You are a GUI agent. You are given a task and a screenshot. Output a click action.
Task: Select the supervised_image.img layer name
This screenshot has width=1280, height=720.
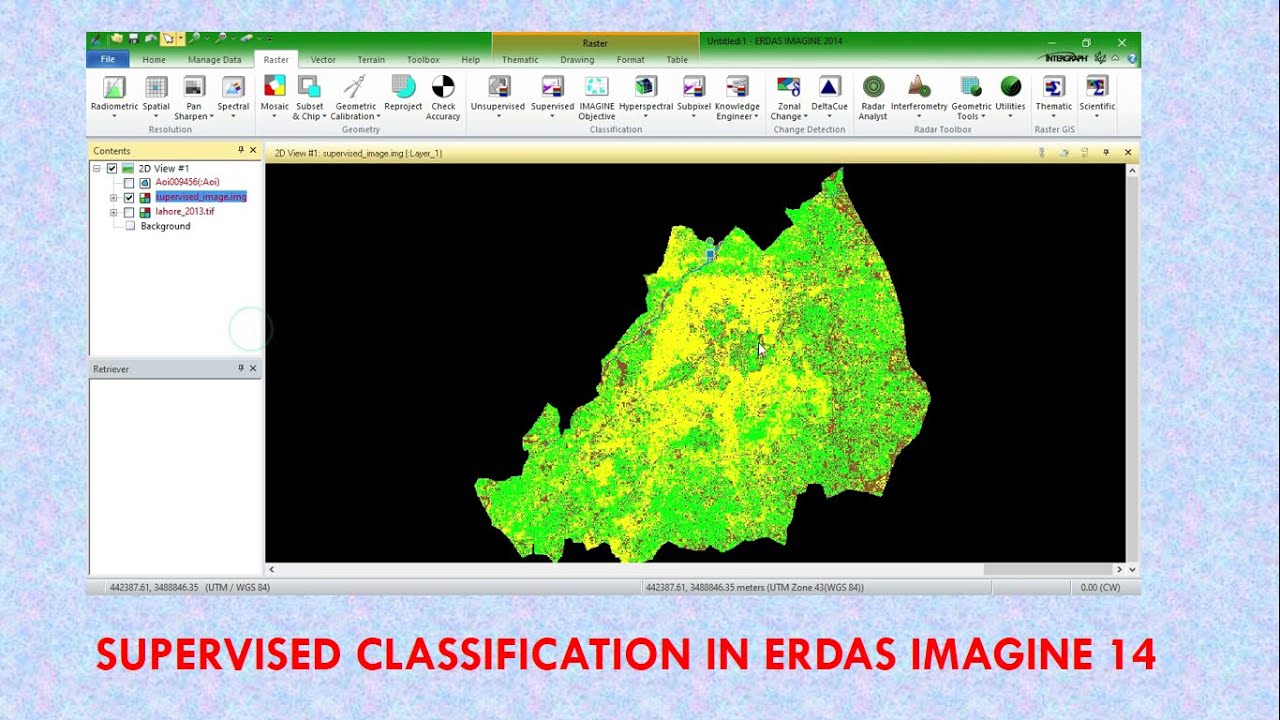coord(200,197)
